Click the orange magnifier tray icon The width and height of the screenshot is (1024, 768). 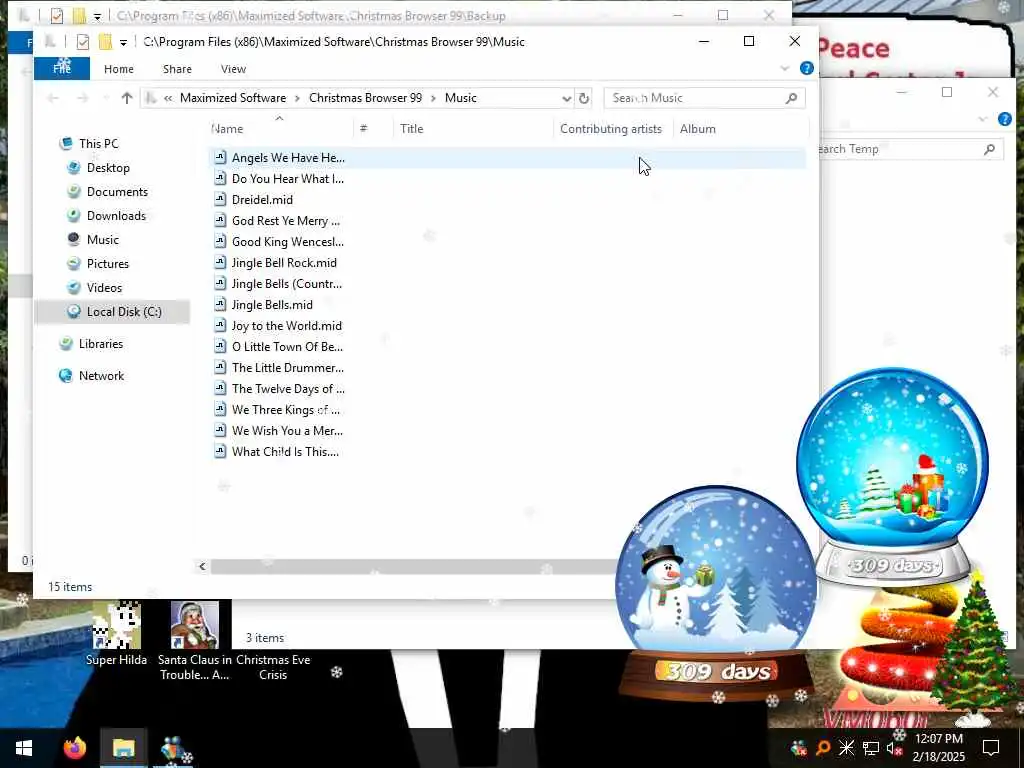823,748
